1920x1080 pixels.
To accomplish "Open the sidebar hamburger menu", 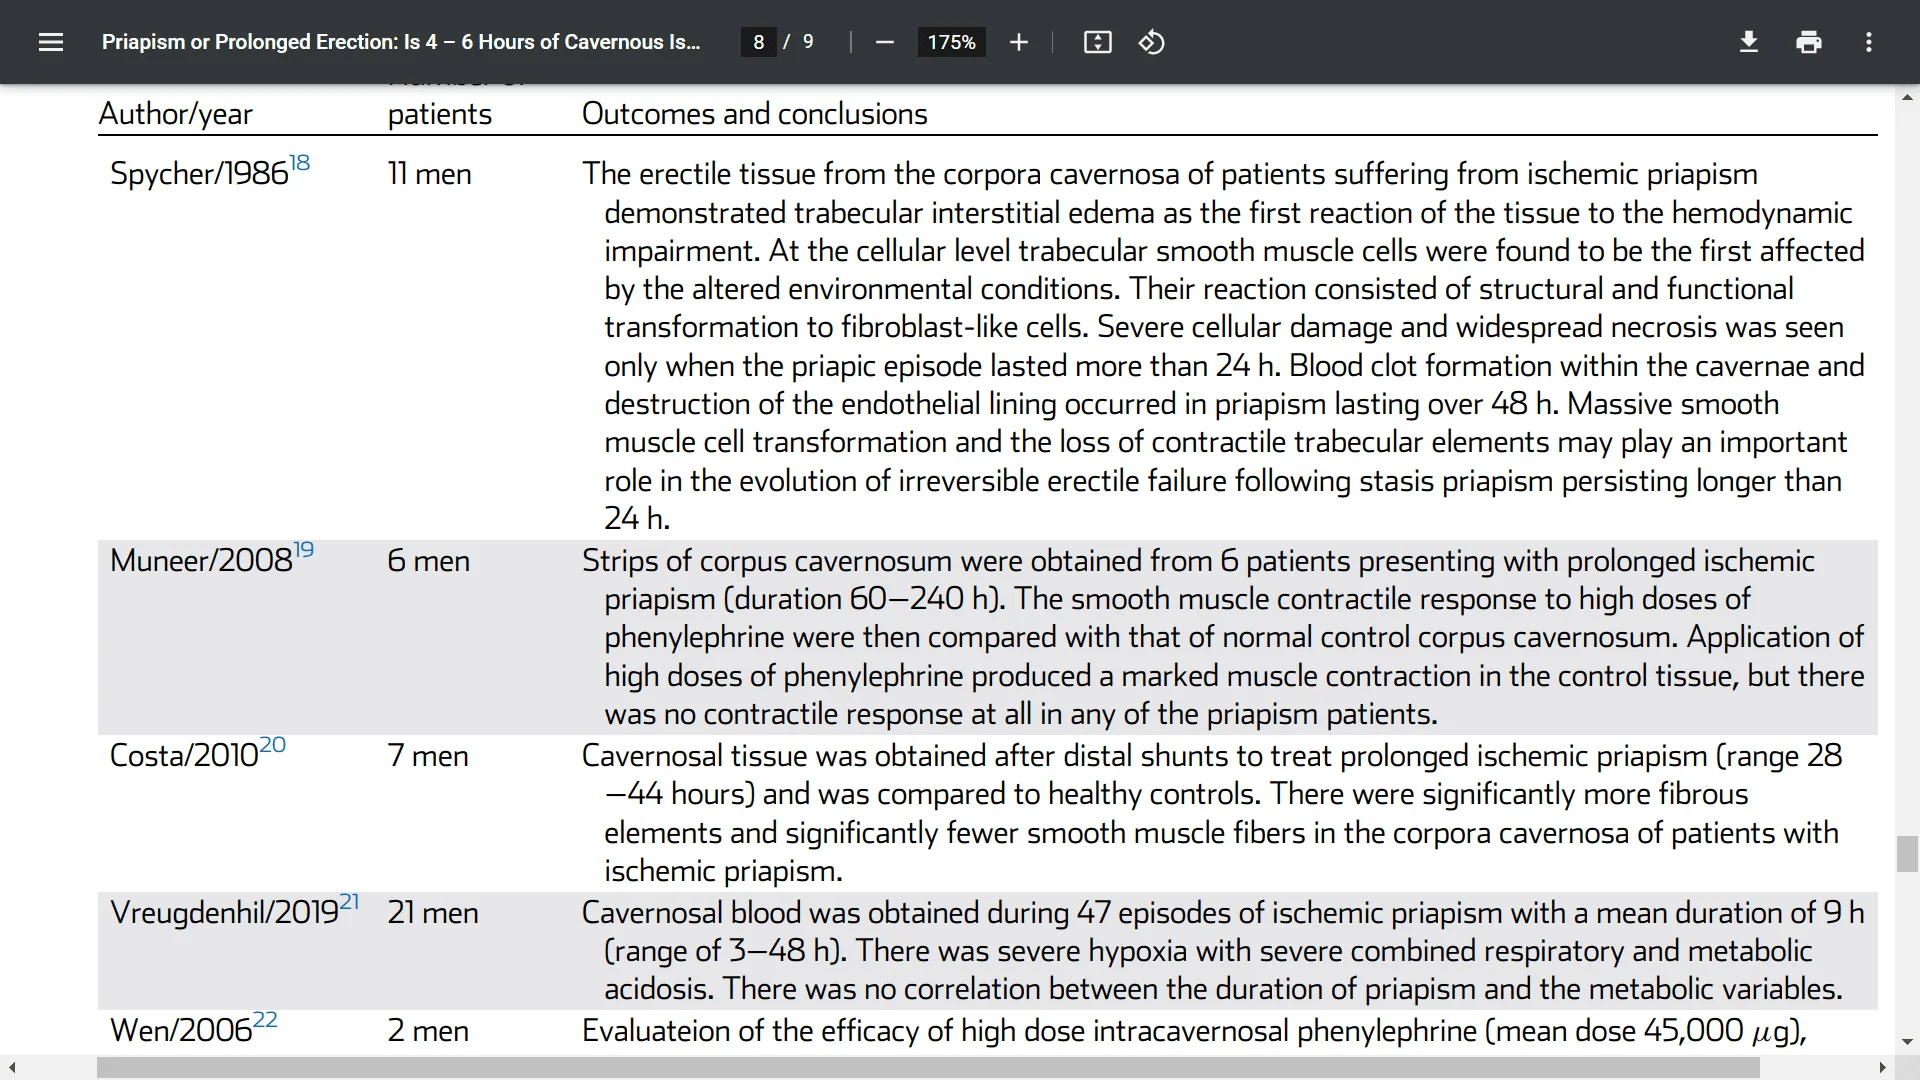I will (x=51, y=42).
